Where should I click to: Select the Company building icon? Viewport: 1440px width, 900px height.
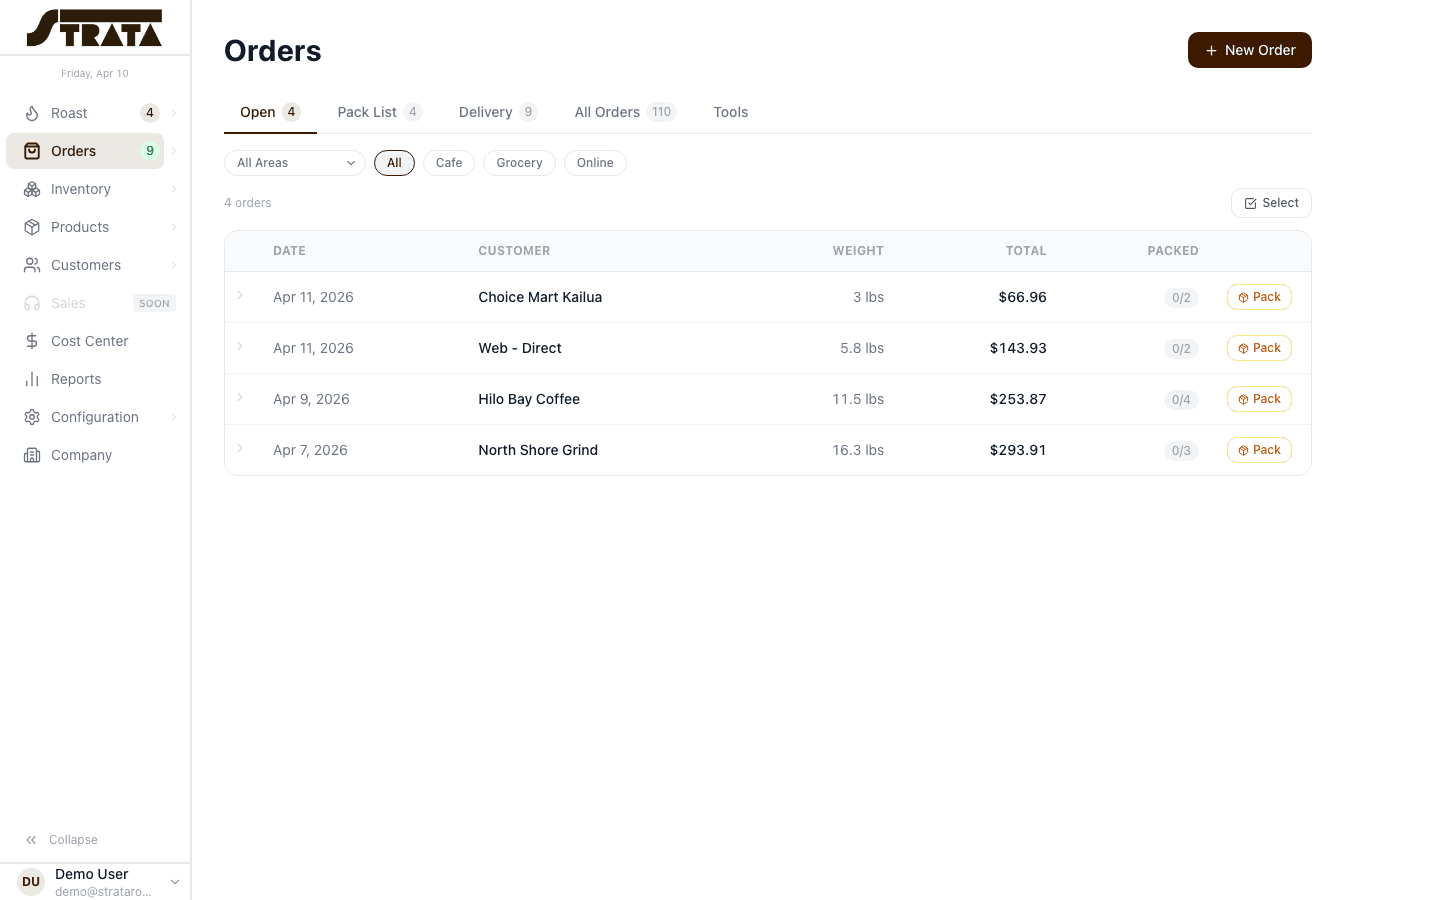click(33, 455)
